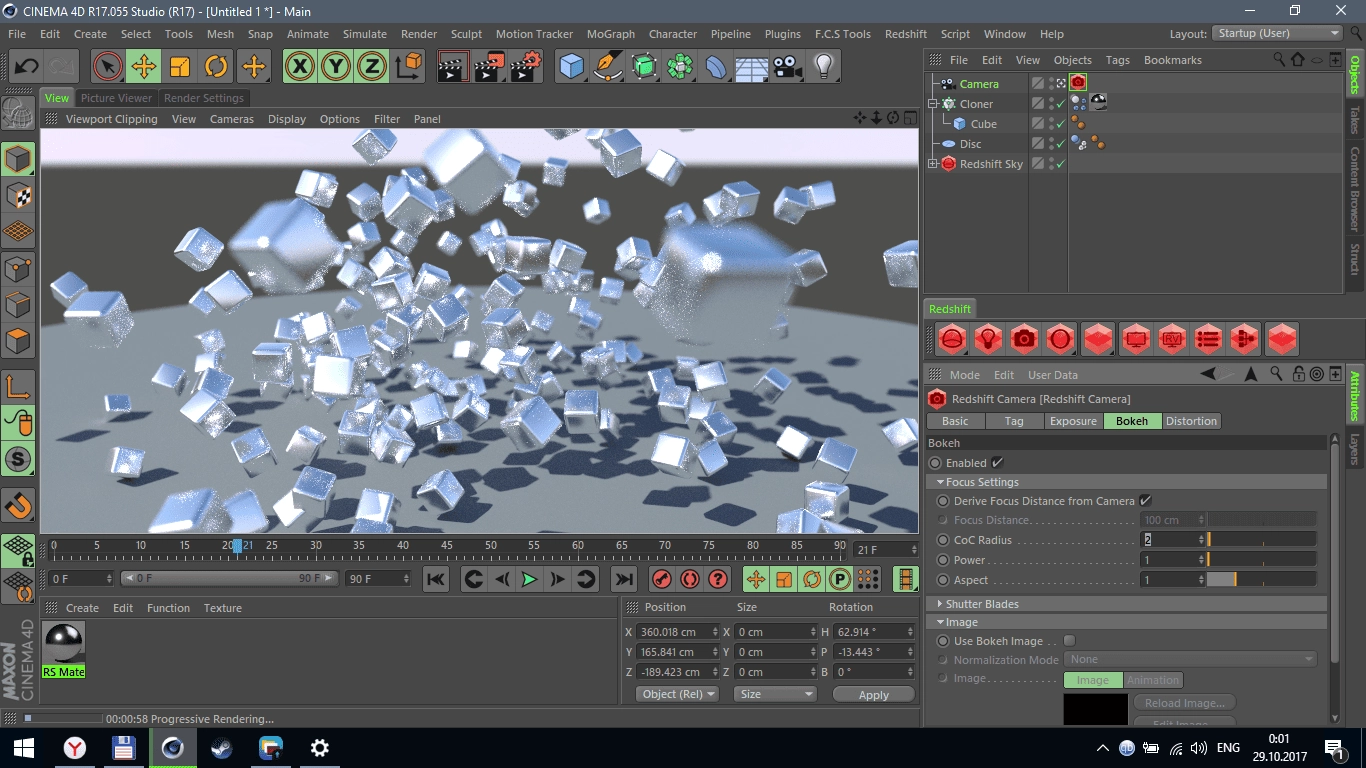Open the Spline pen tool

click(608, 67)
